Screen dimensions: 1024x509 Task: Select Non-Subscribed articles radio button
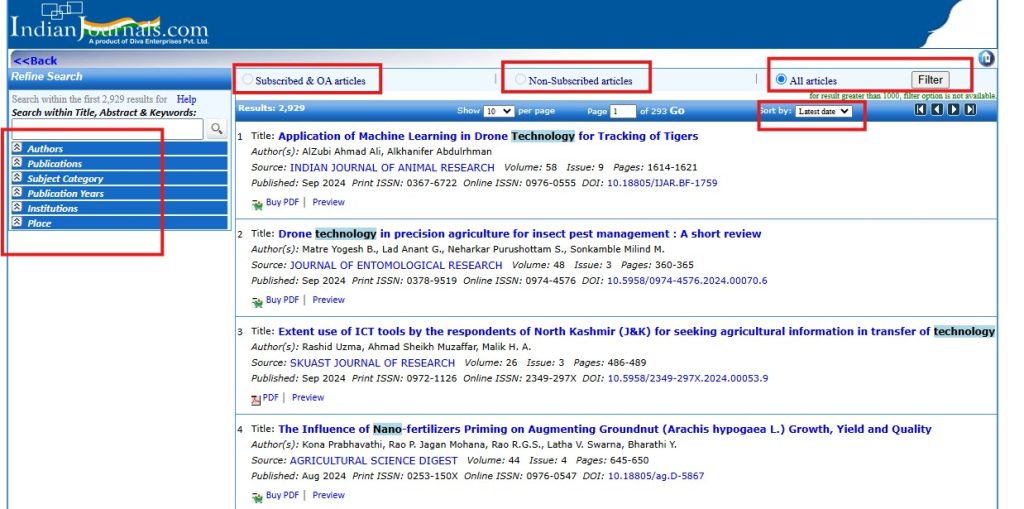520,80
